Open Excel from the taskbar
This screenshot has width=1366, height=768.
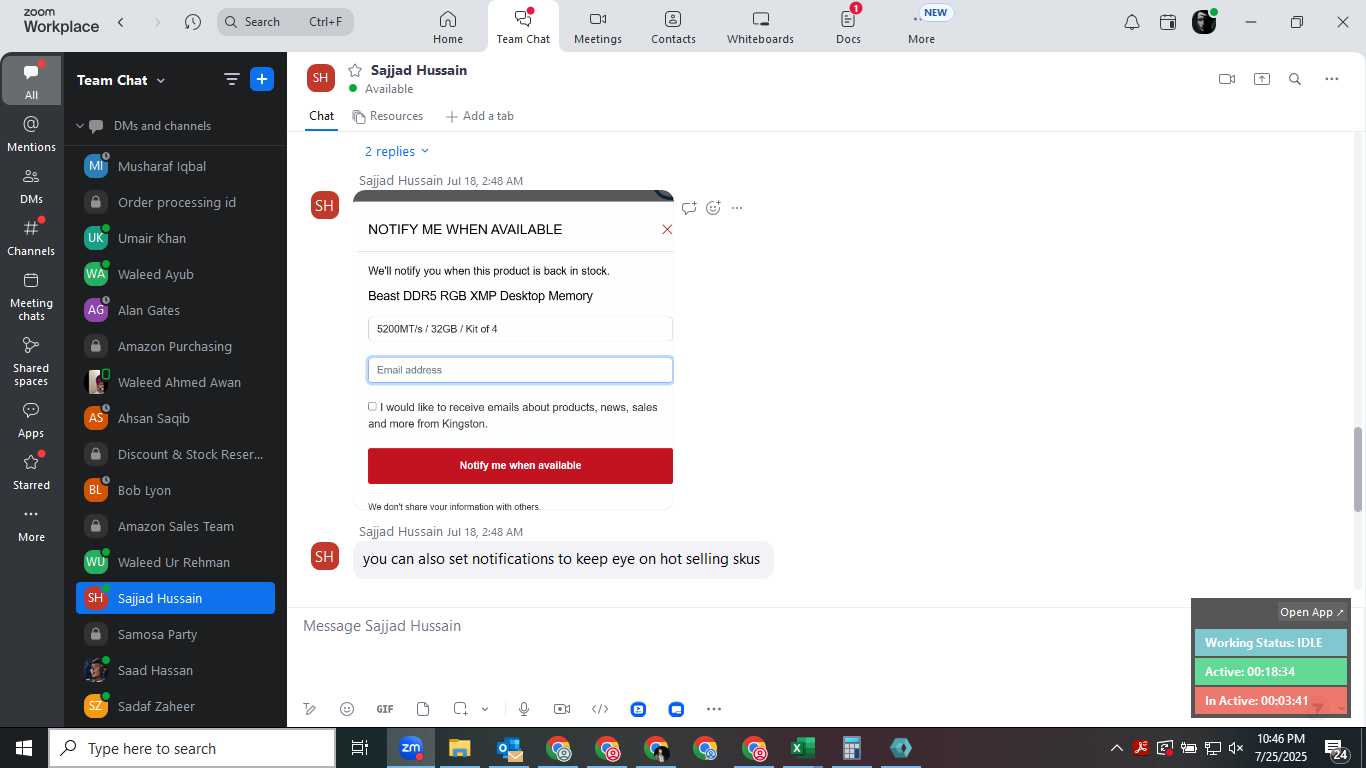802,748
